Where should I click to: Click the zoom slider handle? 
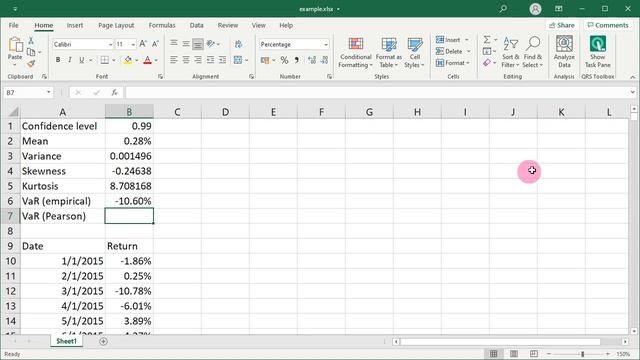click(x=582, y=354)
